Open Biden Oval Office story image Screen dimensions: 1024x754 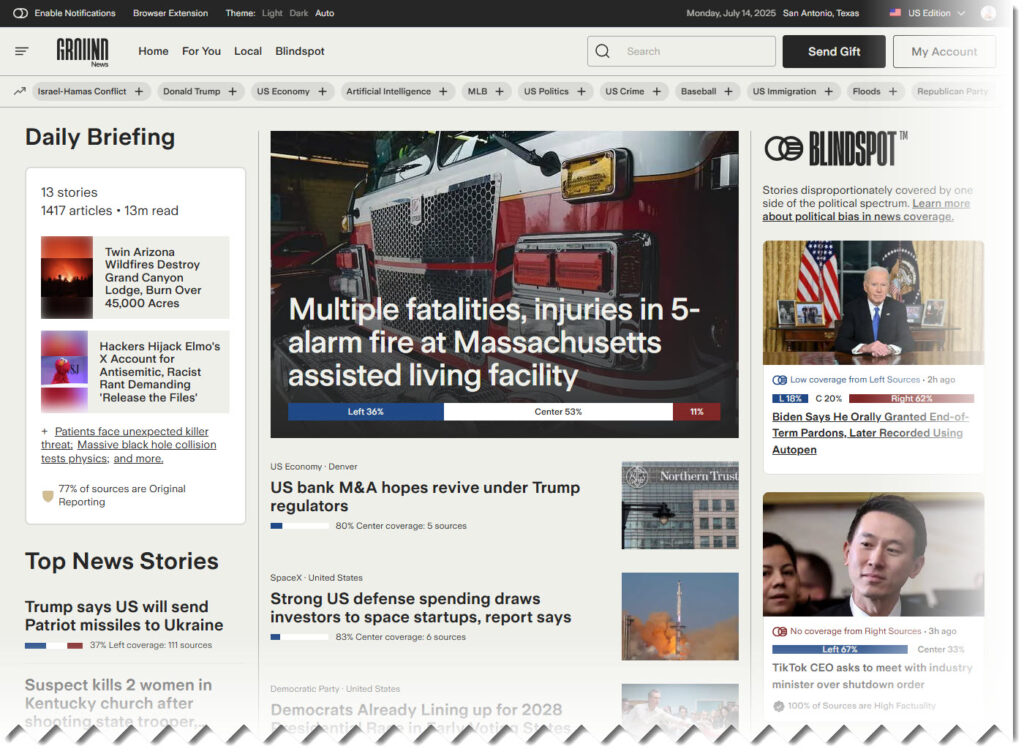click(873, 302)
